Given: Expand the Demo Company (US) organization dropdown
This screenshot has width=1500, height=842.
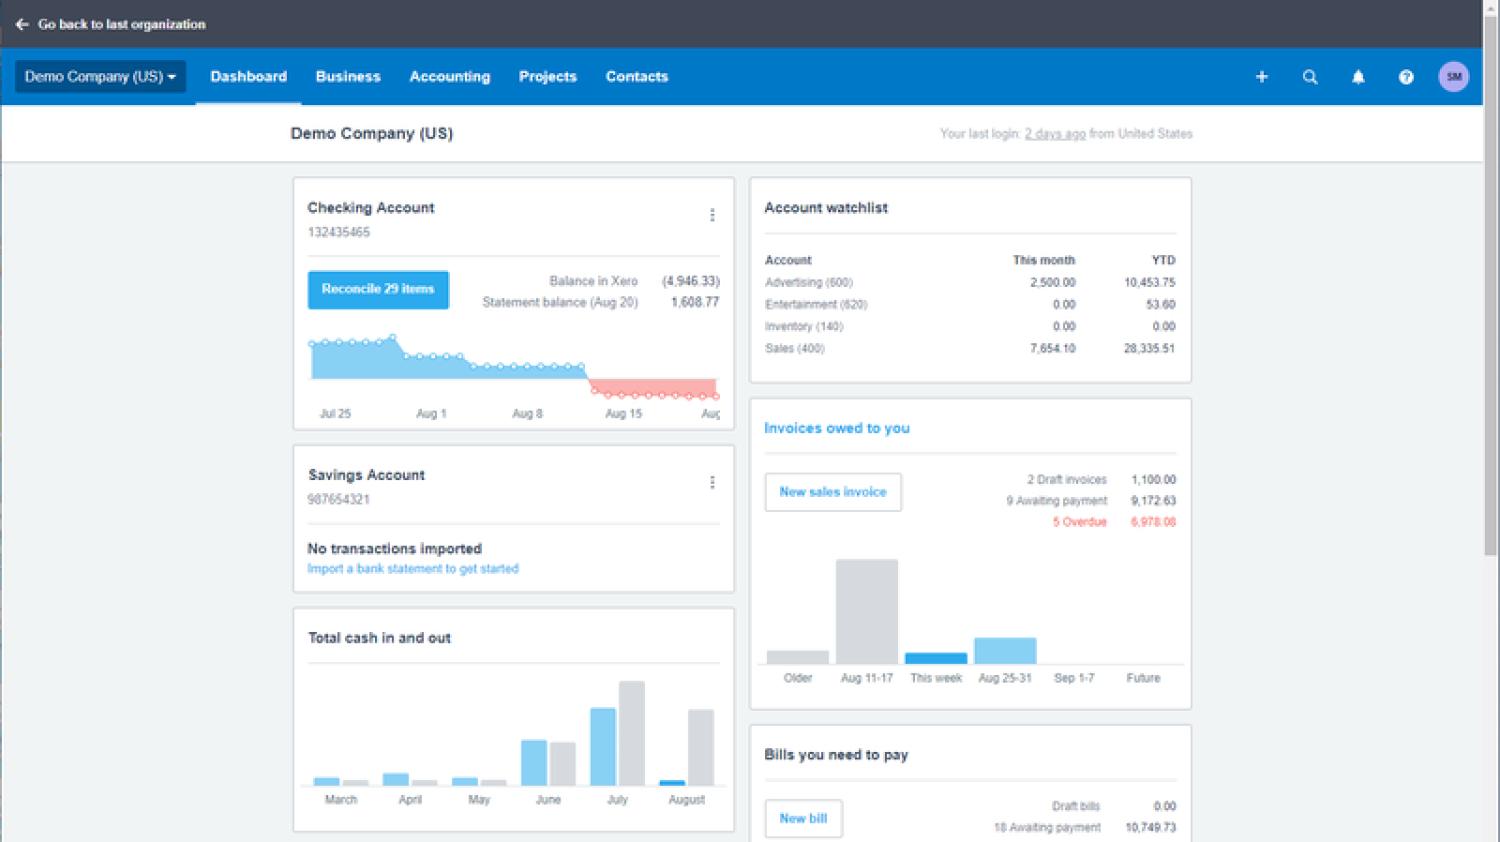Looking at the screenshot, I should pyautogui.click(x=100, y=77).
